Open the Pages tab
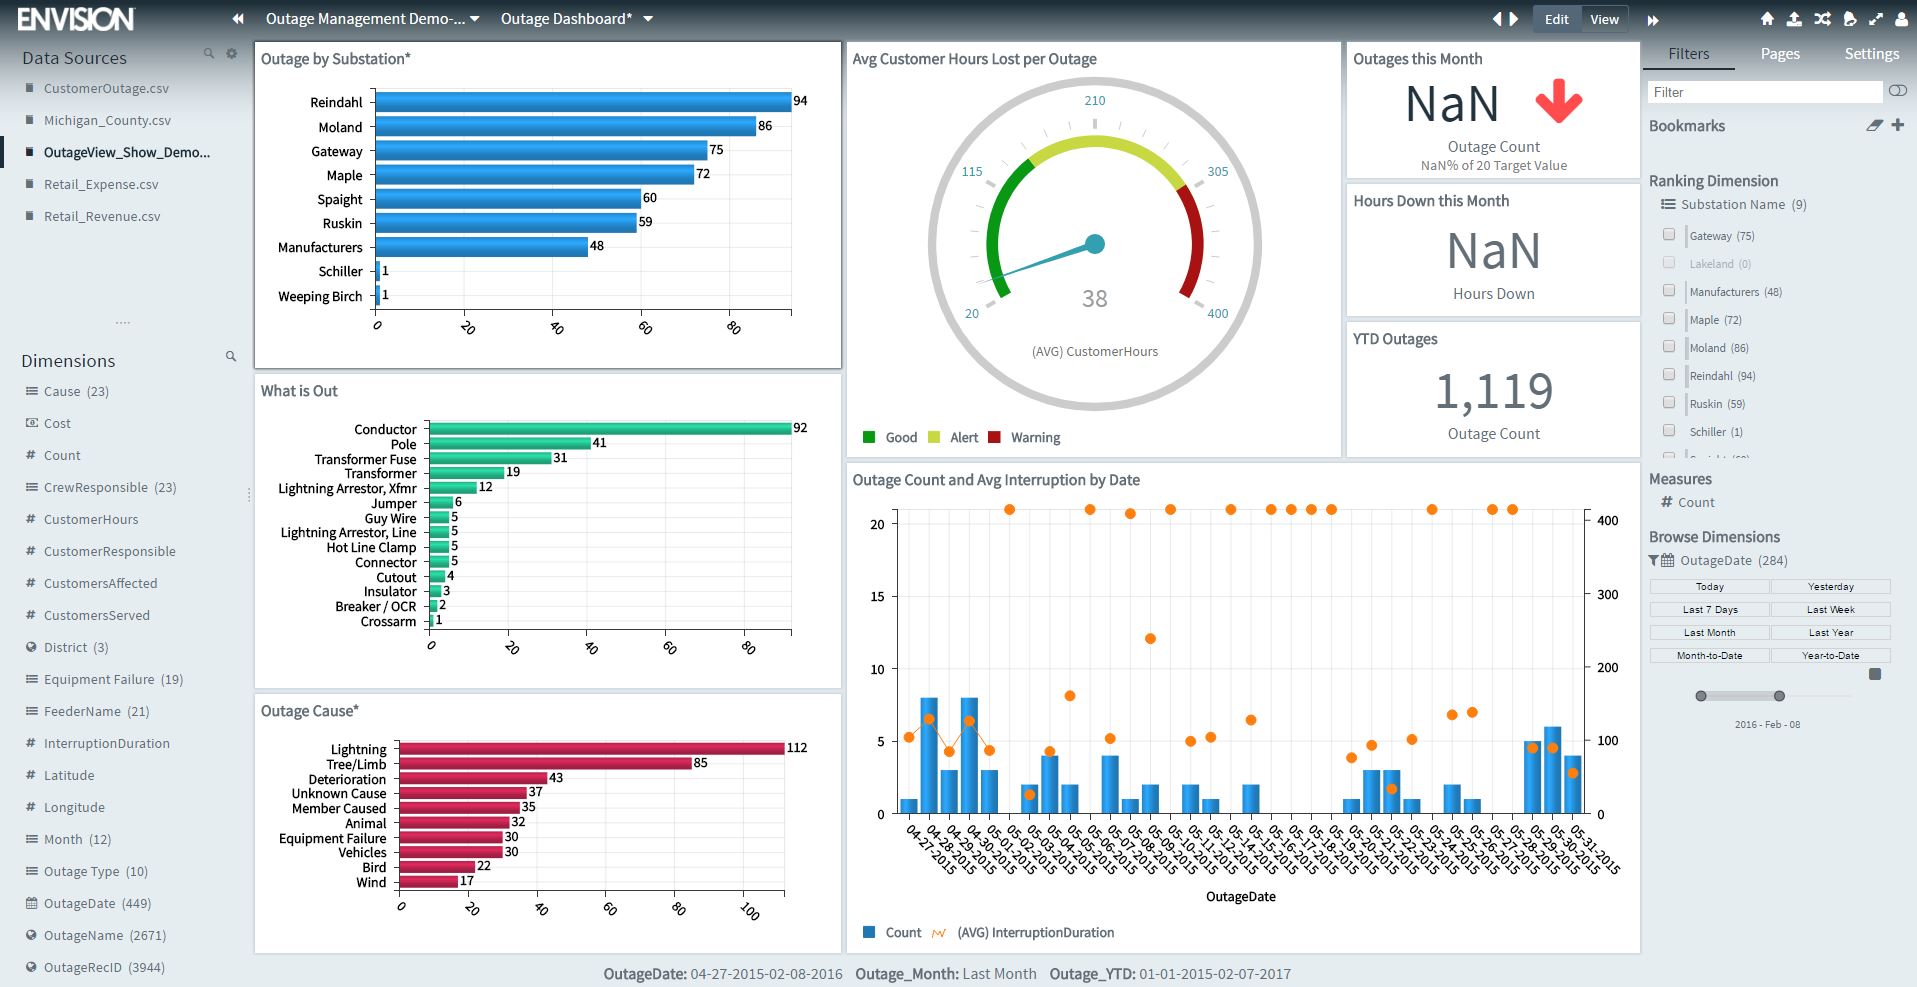1917x987 pixels. (1780, 54)
